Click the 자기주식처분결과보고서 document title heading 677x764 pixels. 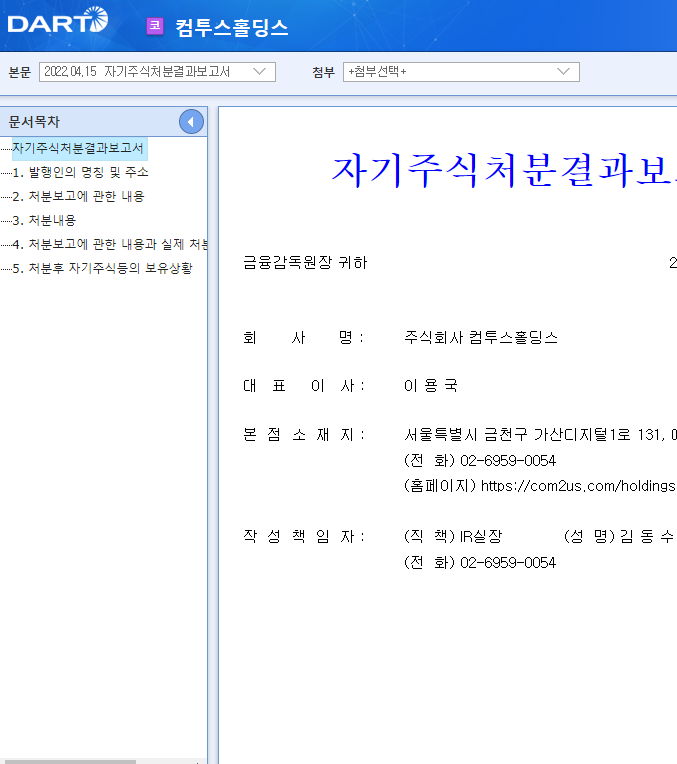point(504,171)
